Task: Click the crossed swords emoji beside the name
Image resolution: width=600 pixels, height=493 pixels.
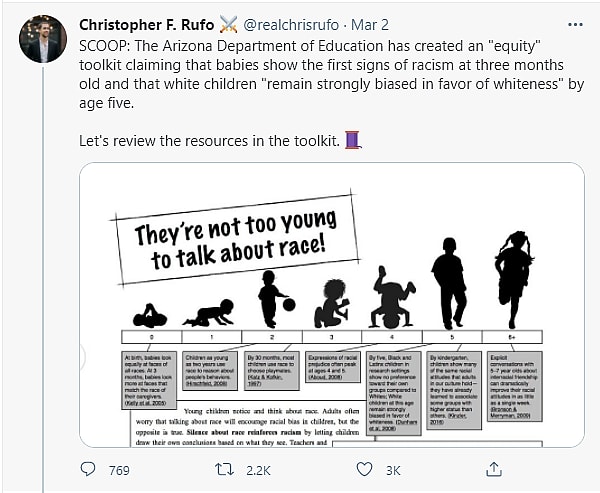Action: click(x=227, y=23)
